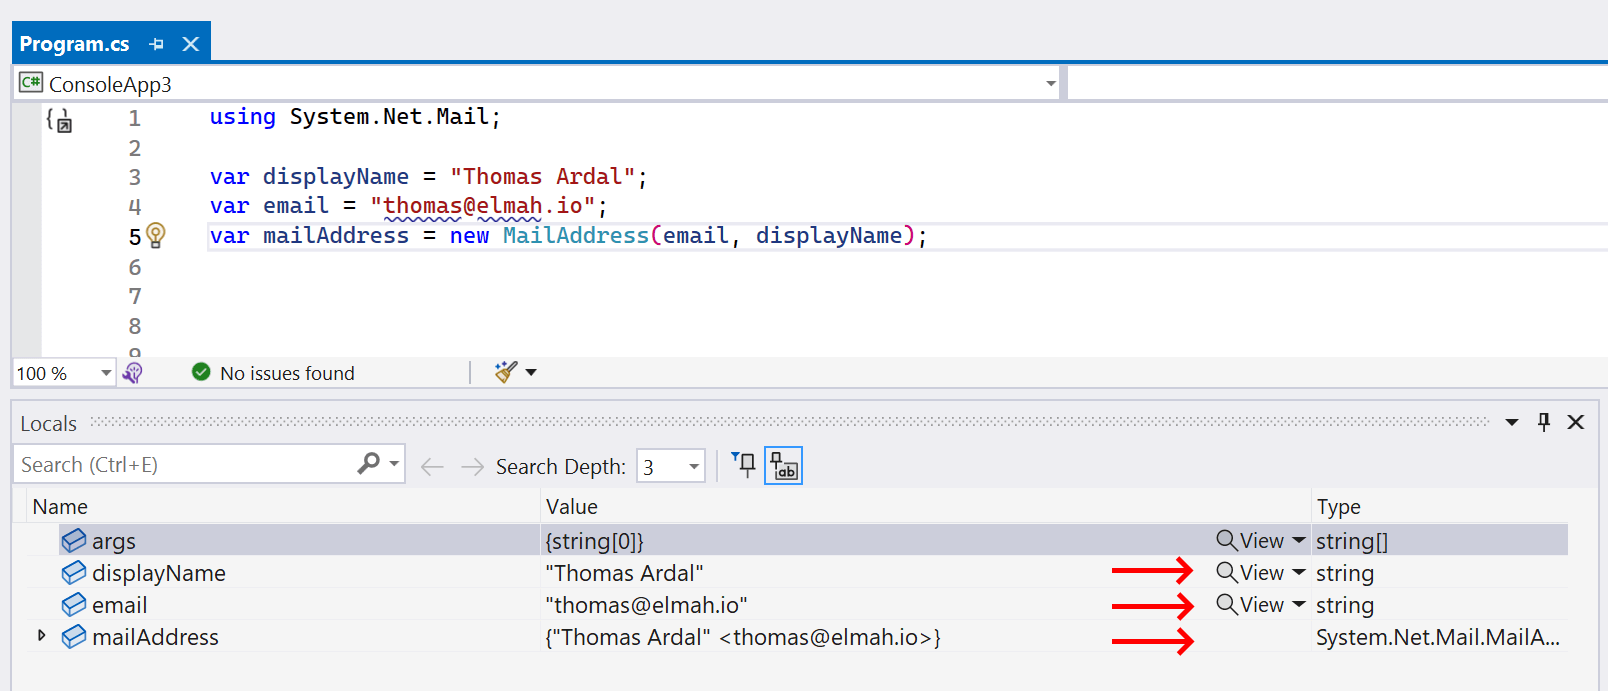Click the cube icon next to args
The image size is (1608, 691).
click(x=74, y=541)
